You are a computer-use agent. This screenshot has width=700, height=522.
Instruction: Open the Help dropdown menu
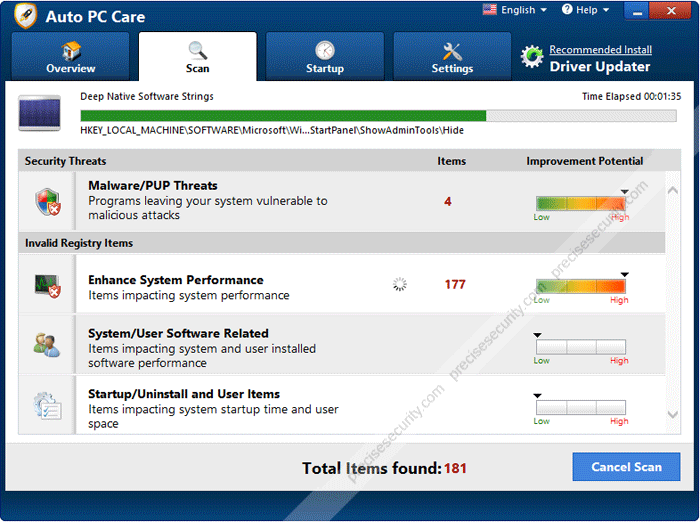585,9
